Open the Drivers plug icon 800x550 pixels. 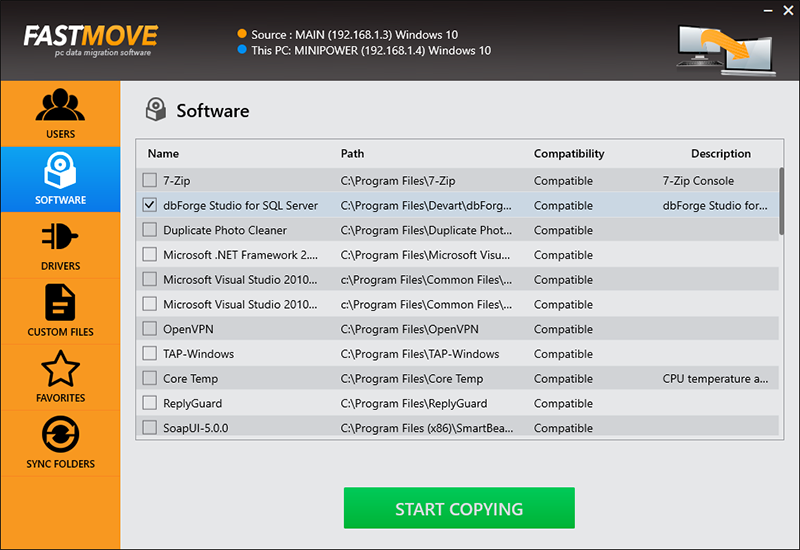pos(60,237)
